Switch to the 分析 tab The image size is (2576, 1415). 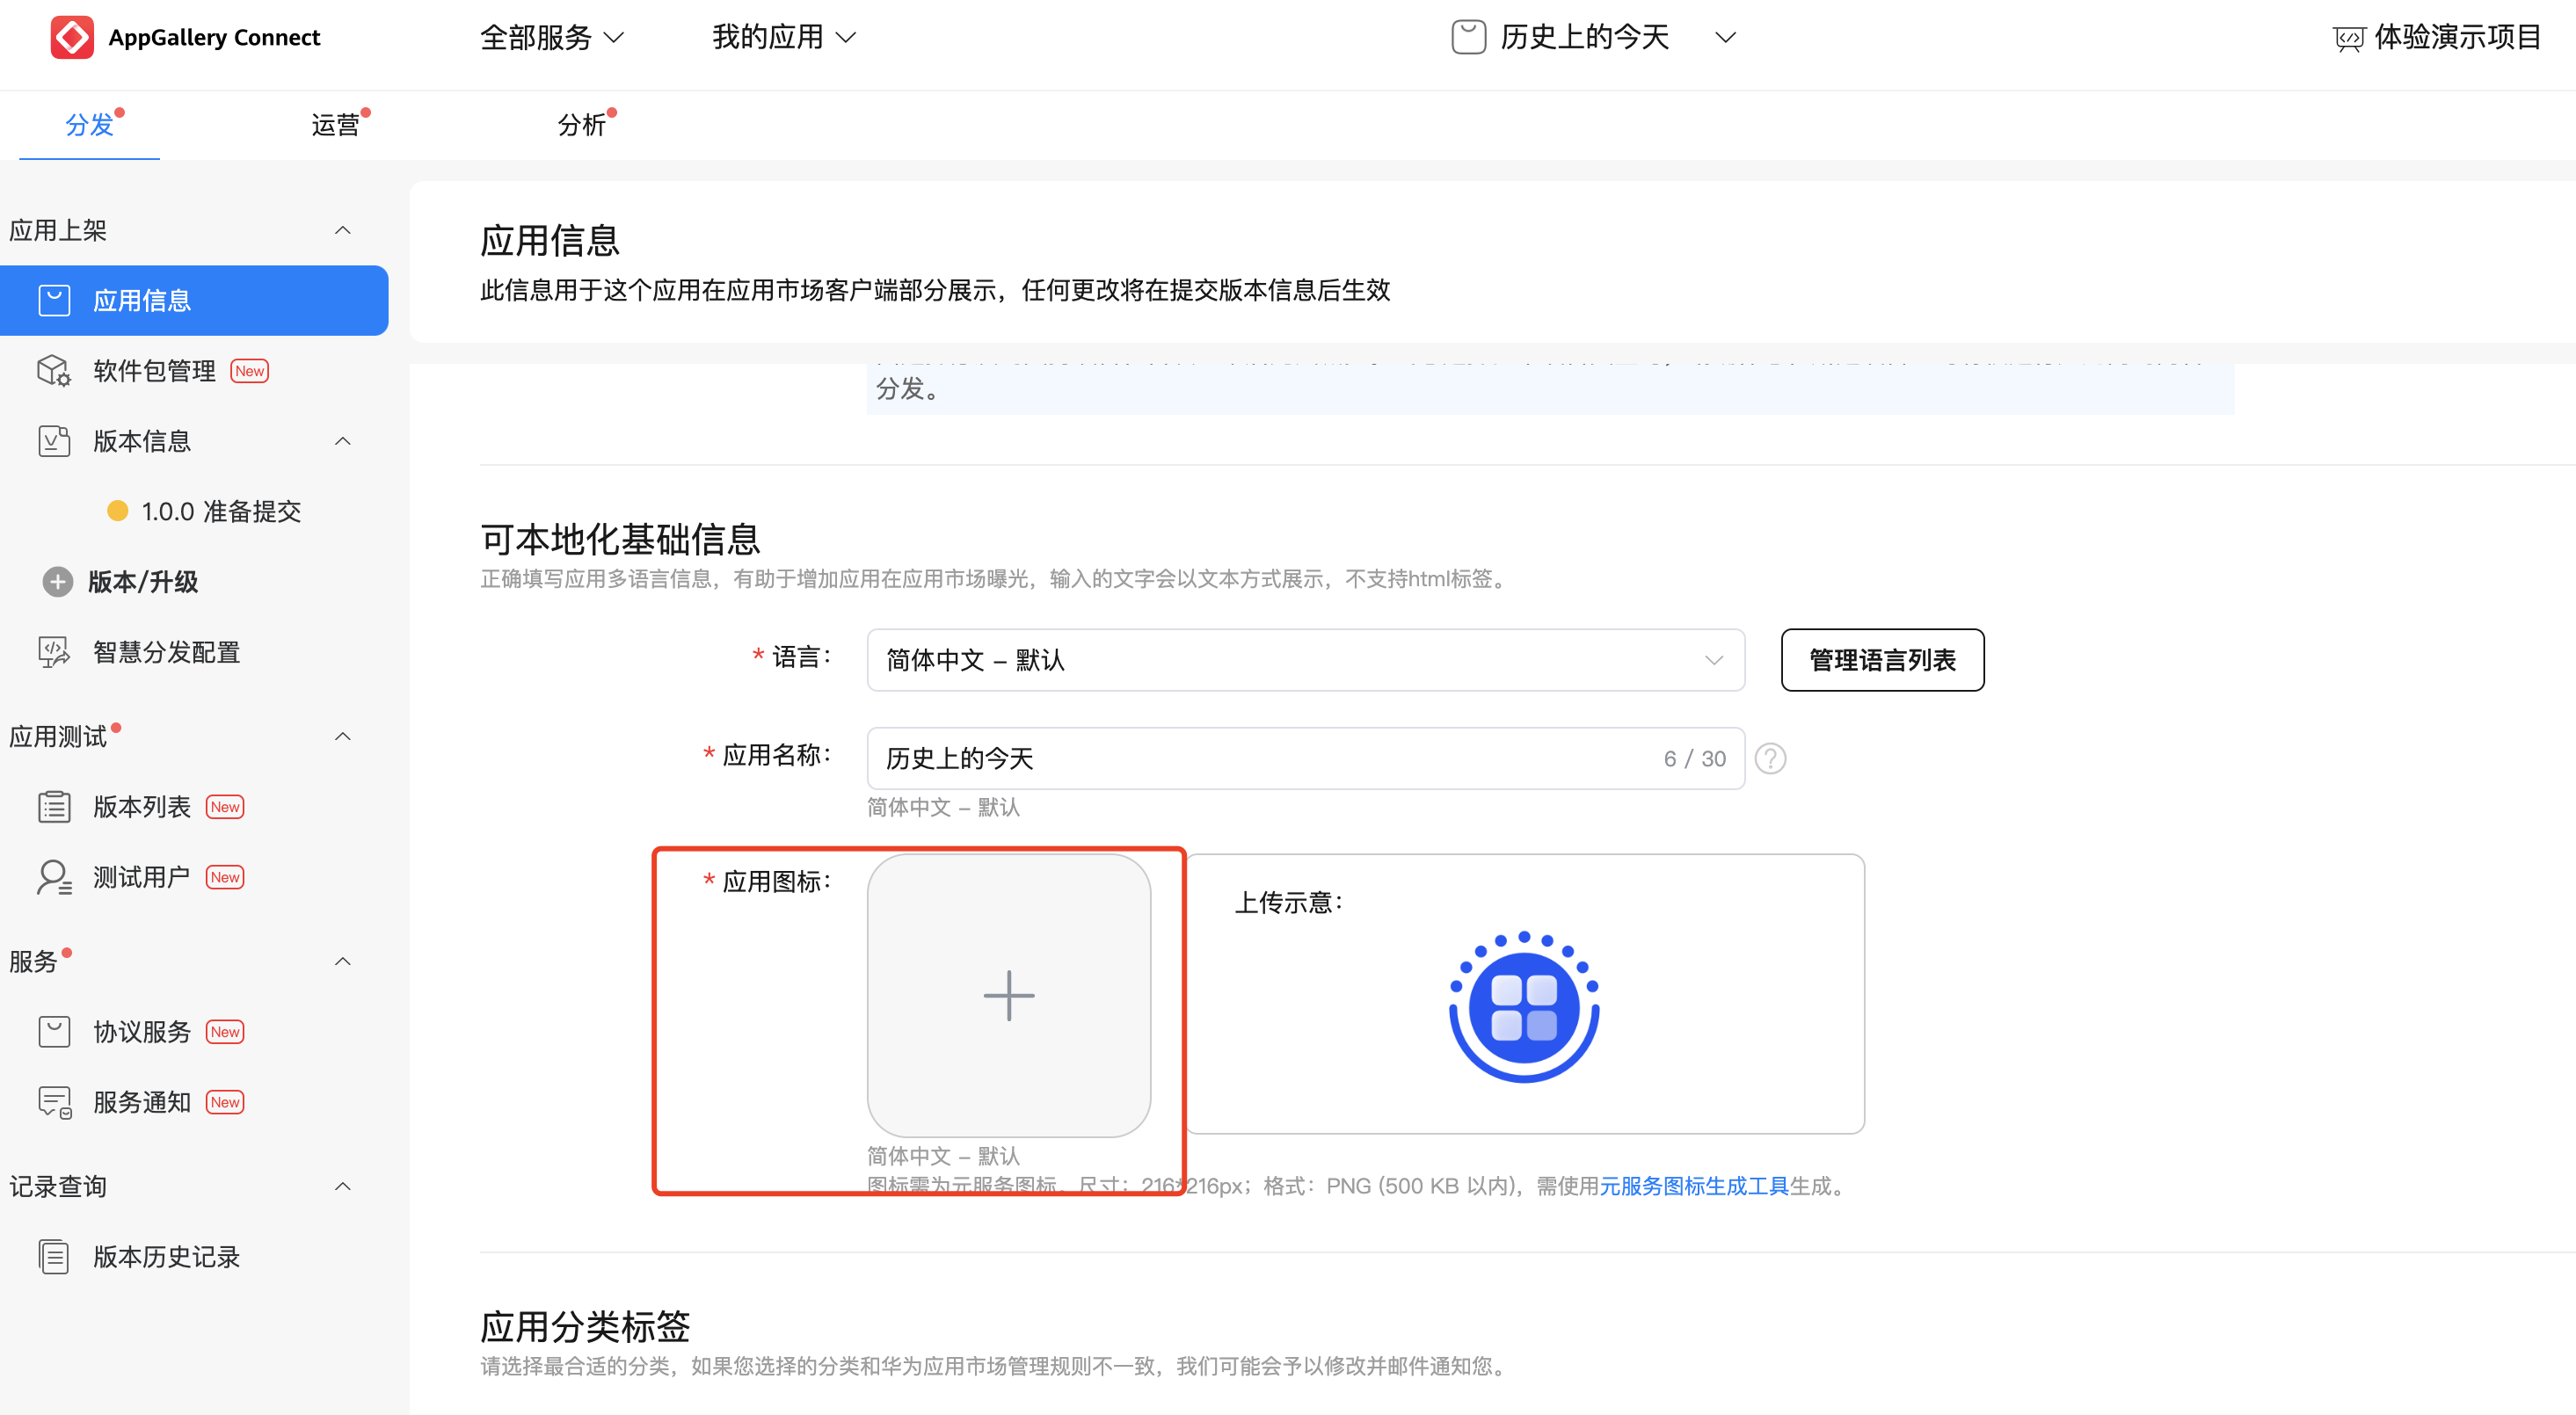click(581, 125)
